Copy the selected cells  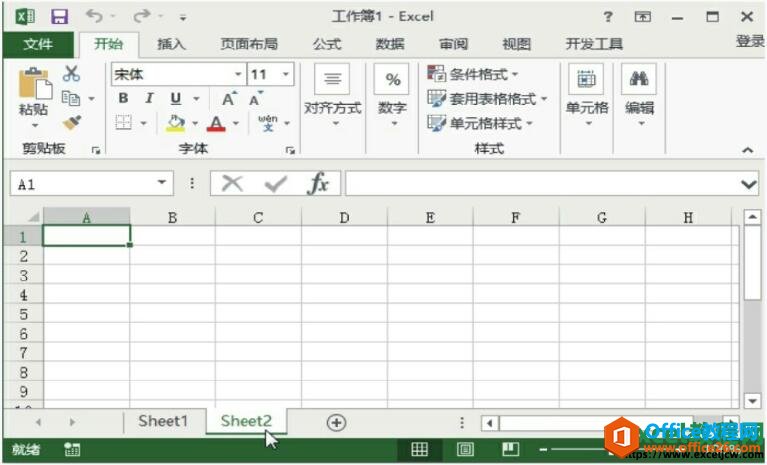pyautogui.click(x=71, y=98)
